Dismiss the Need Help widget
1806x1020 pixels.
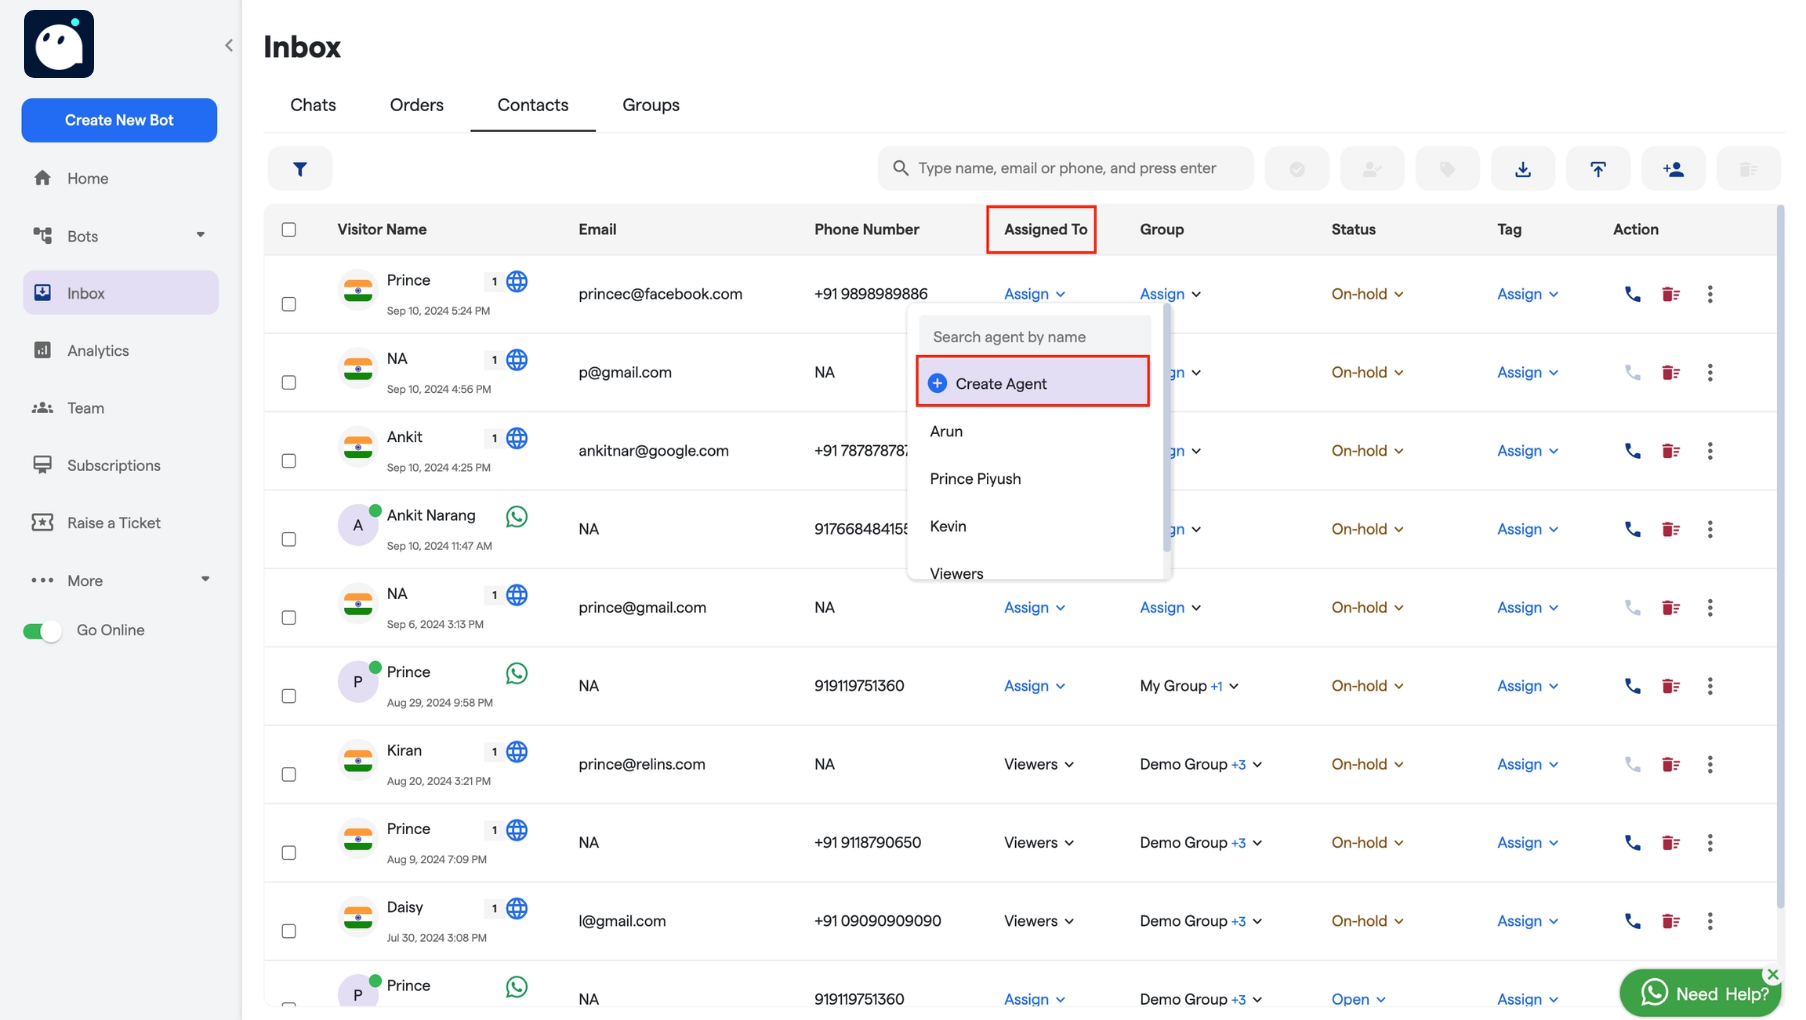pos(1772,974)
